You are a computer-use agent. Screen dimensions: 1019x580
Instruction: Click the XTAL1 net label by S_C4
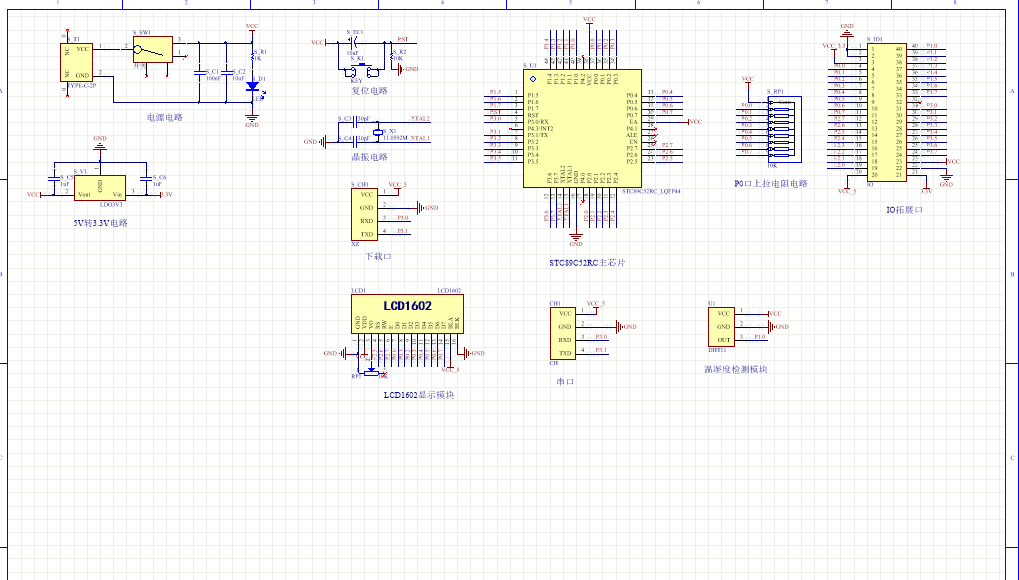point(420,138)
